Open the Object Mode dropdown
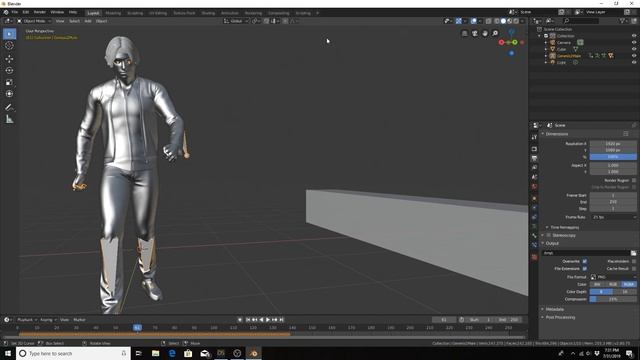Image resolution: width=640 pixels, height=360 pixels. click(x=34, y=21)
